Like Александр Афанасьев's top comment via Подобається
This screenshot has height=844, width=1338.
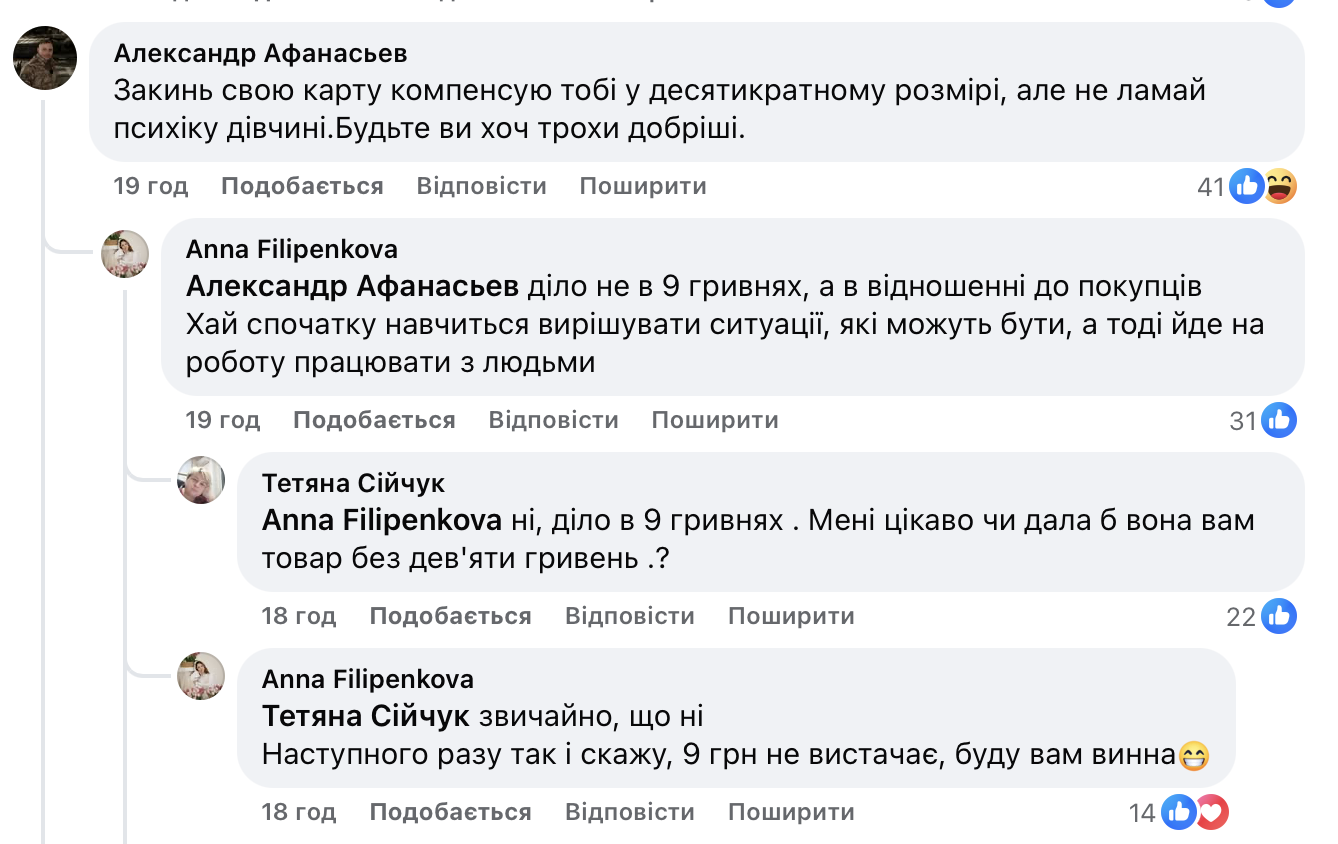(x=302, y=186)
